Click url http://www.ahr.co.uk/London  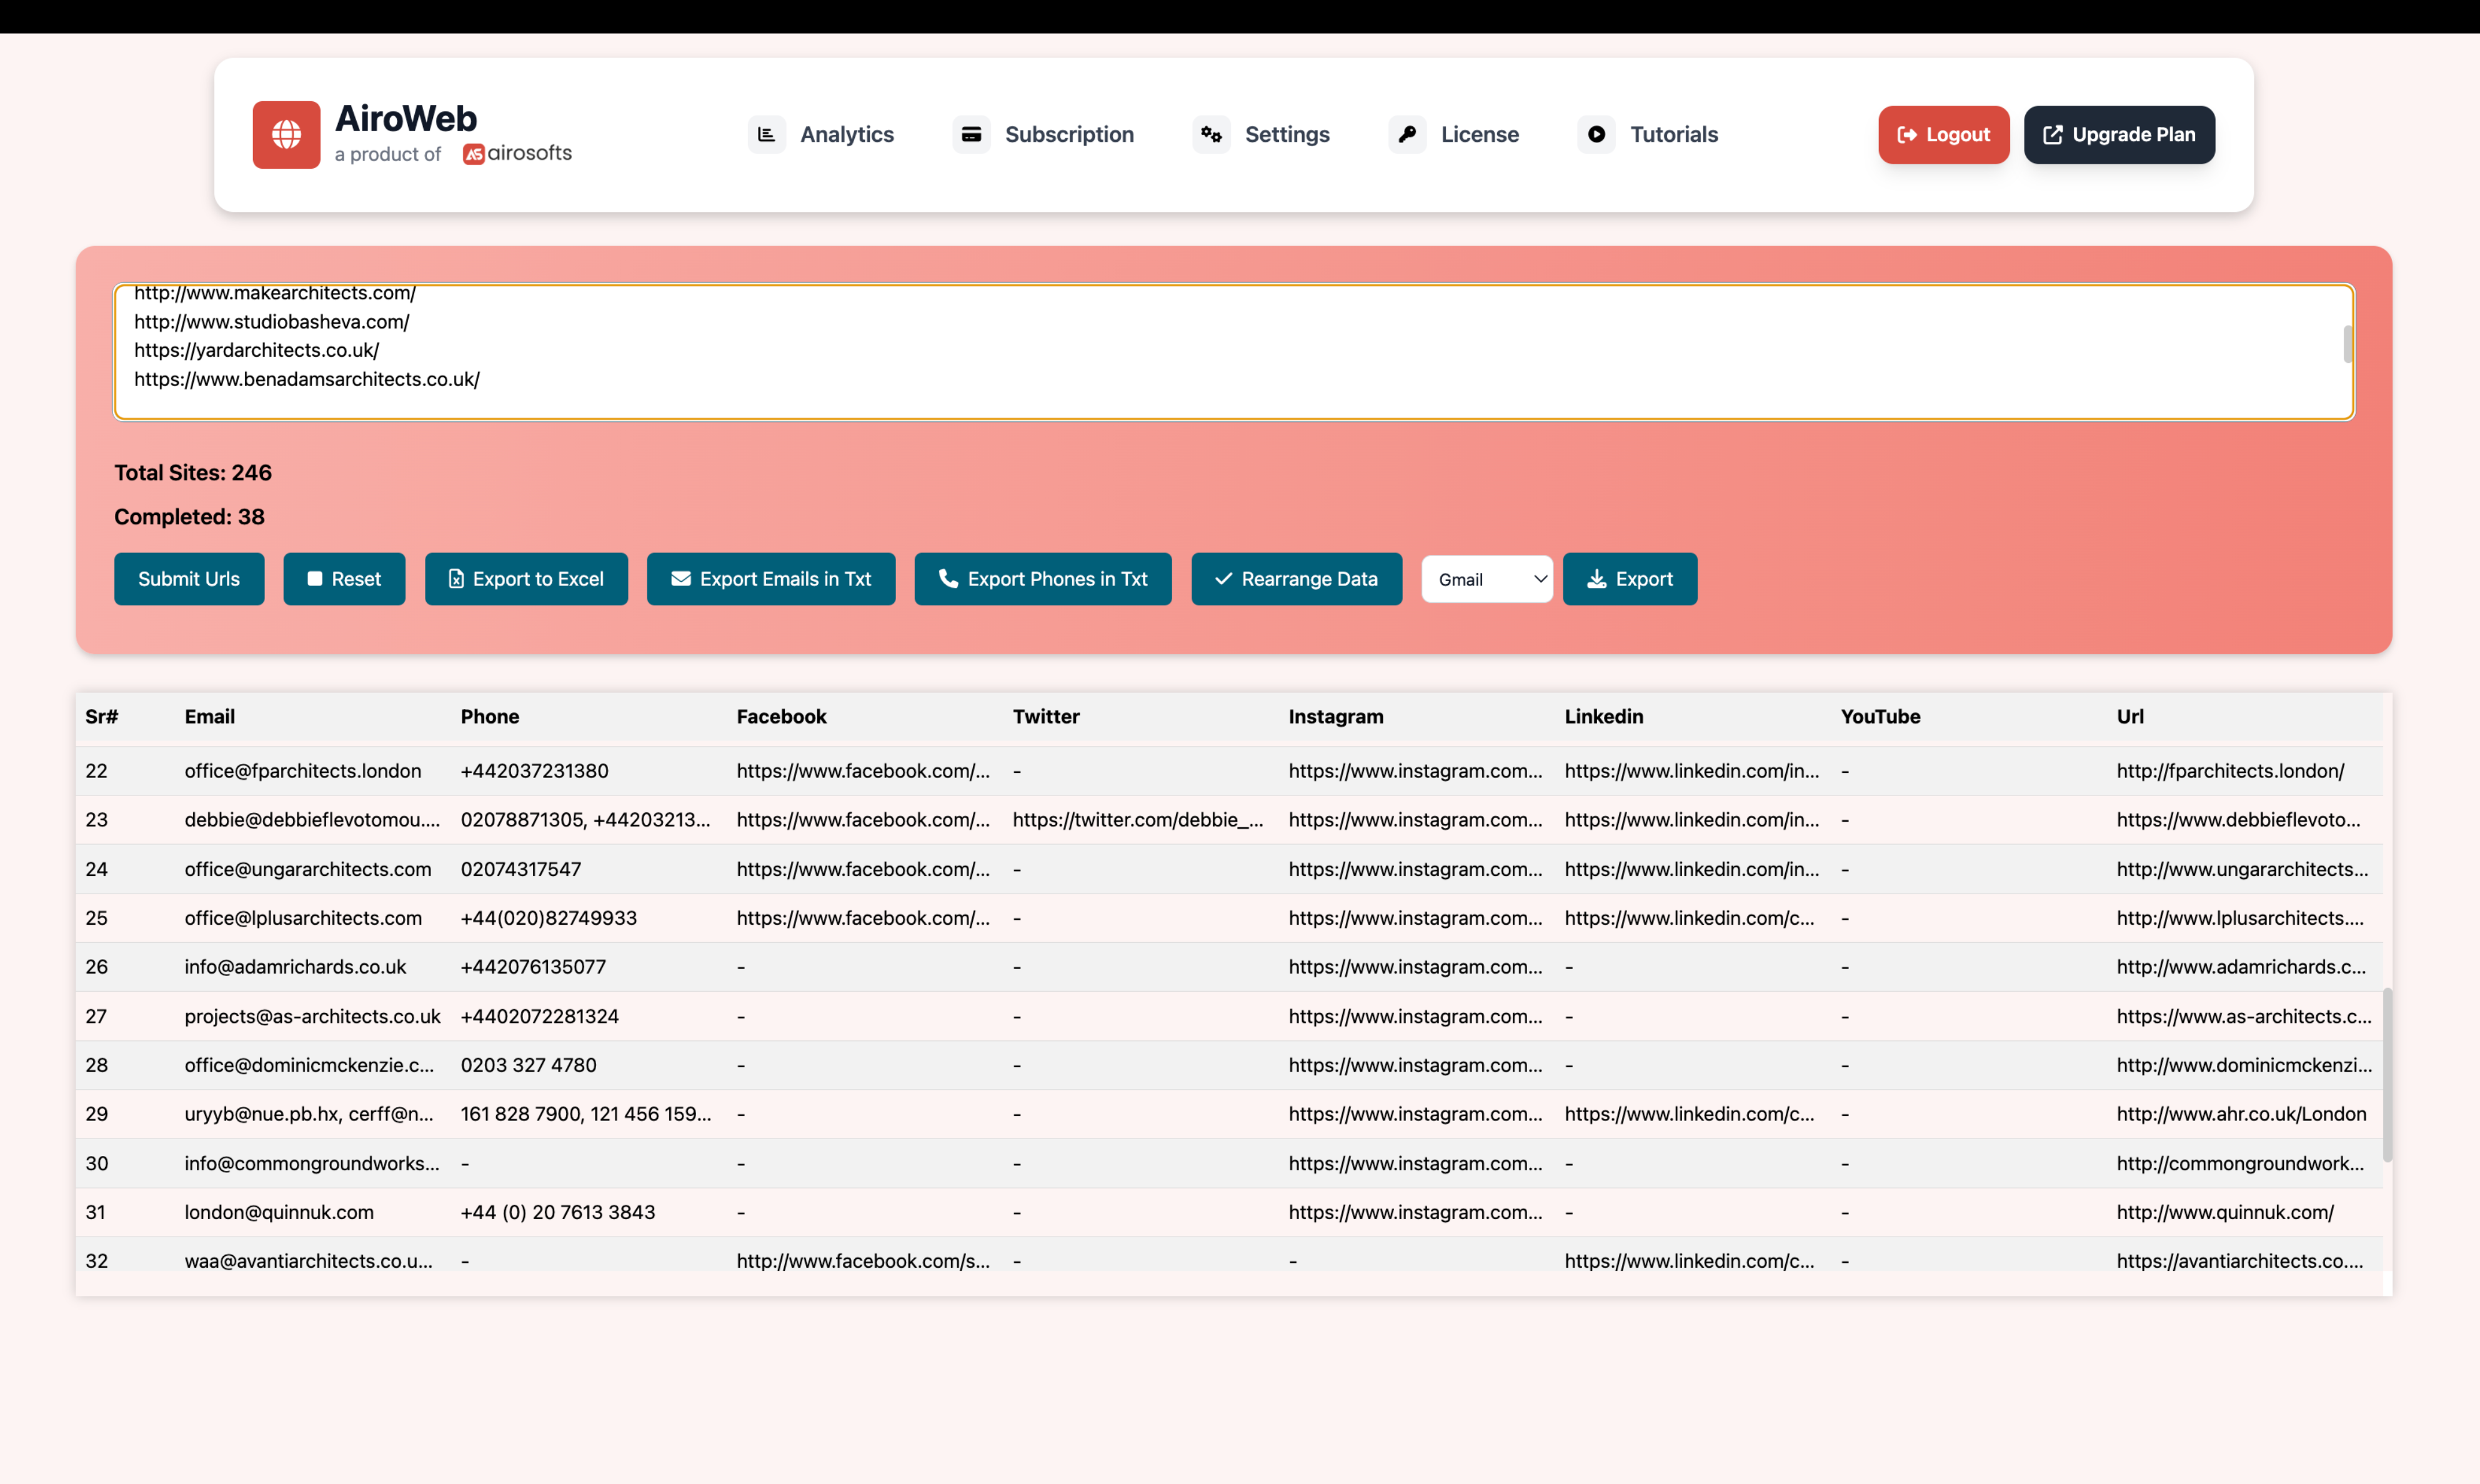pyautogui.click(x=2241, y=1114)
